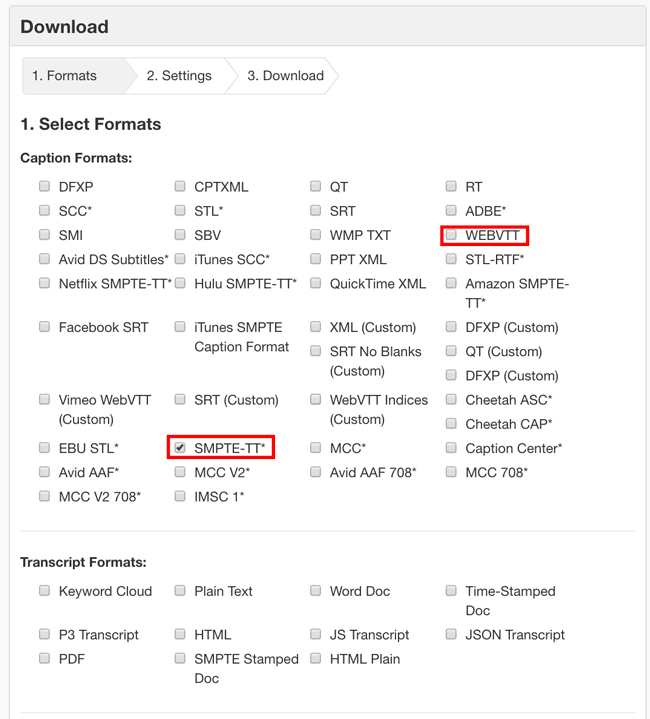Tick the Facebook SRT checkbox
The width and height of the screenshot is (650, 719).
pos(45,327)
